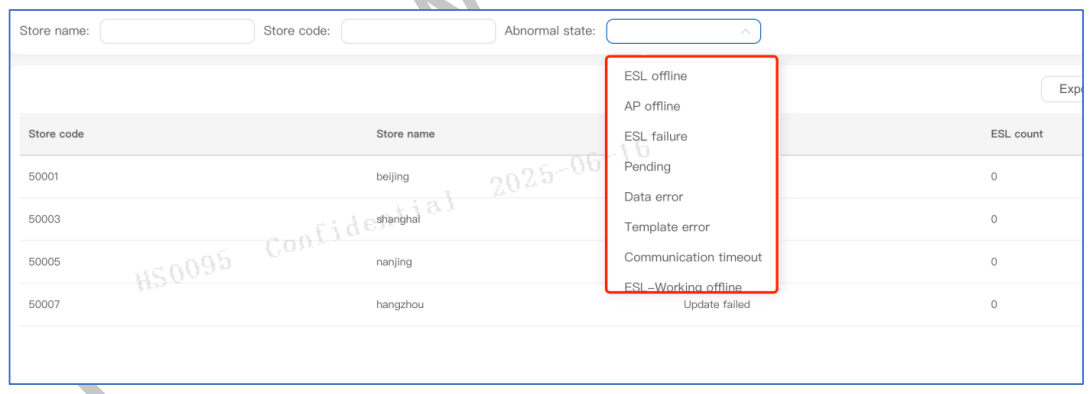Click the ESL count column header
Viewport: 1089px width, 394px height.
tap(1017, 134)
